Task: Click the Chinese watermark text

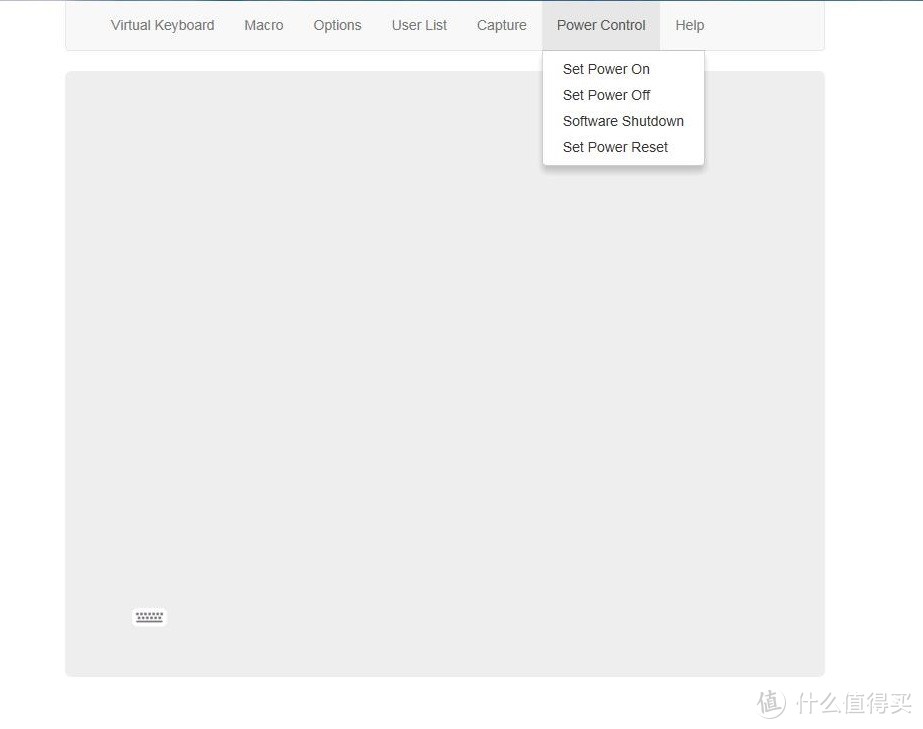Action: click(853, 703)
